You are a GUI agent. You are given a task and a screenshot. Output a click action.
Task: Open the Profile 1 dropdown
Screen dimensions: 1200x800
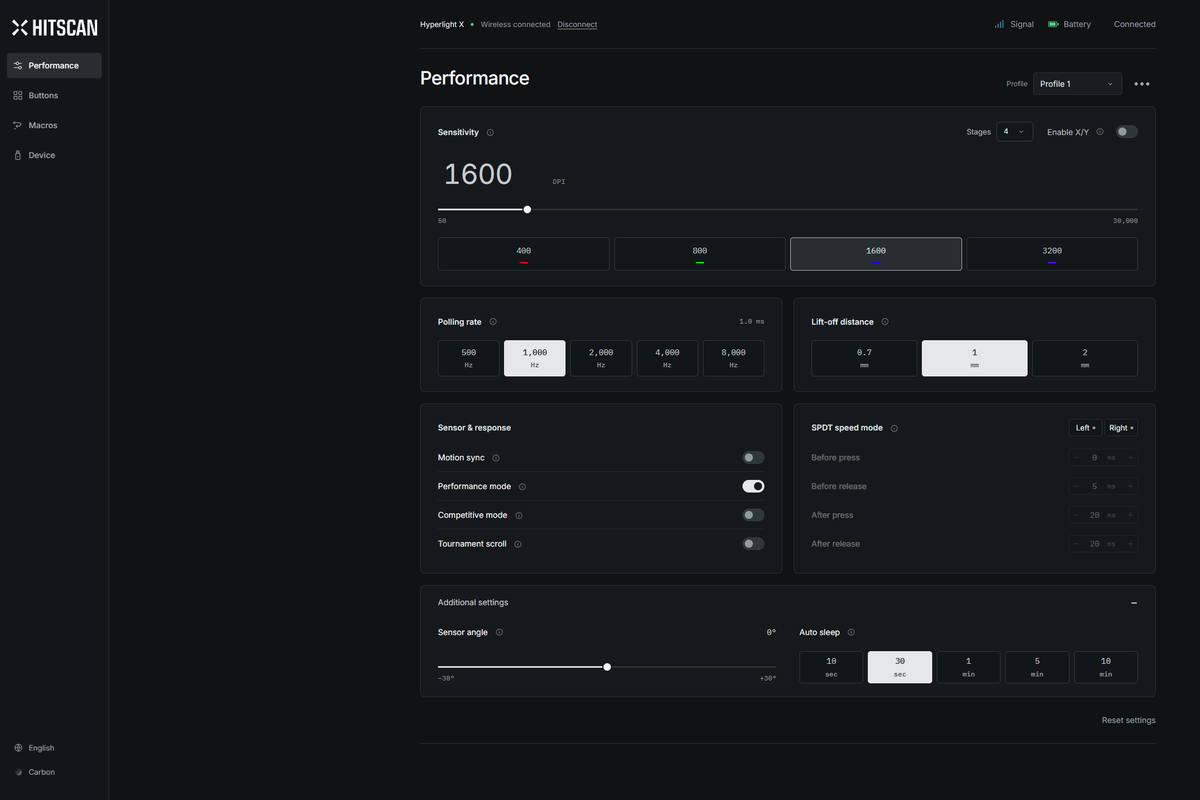(1077, 84)
